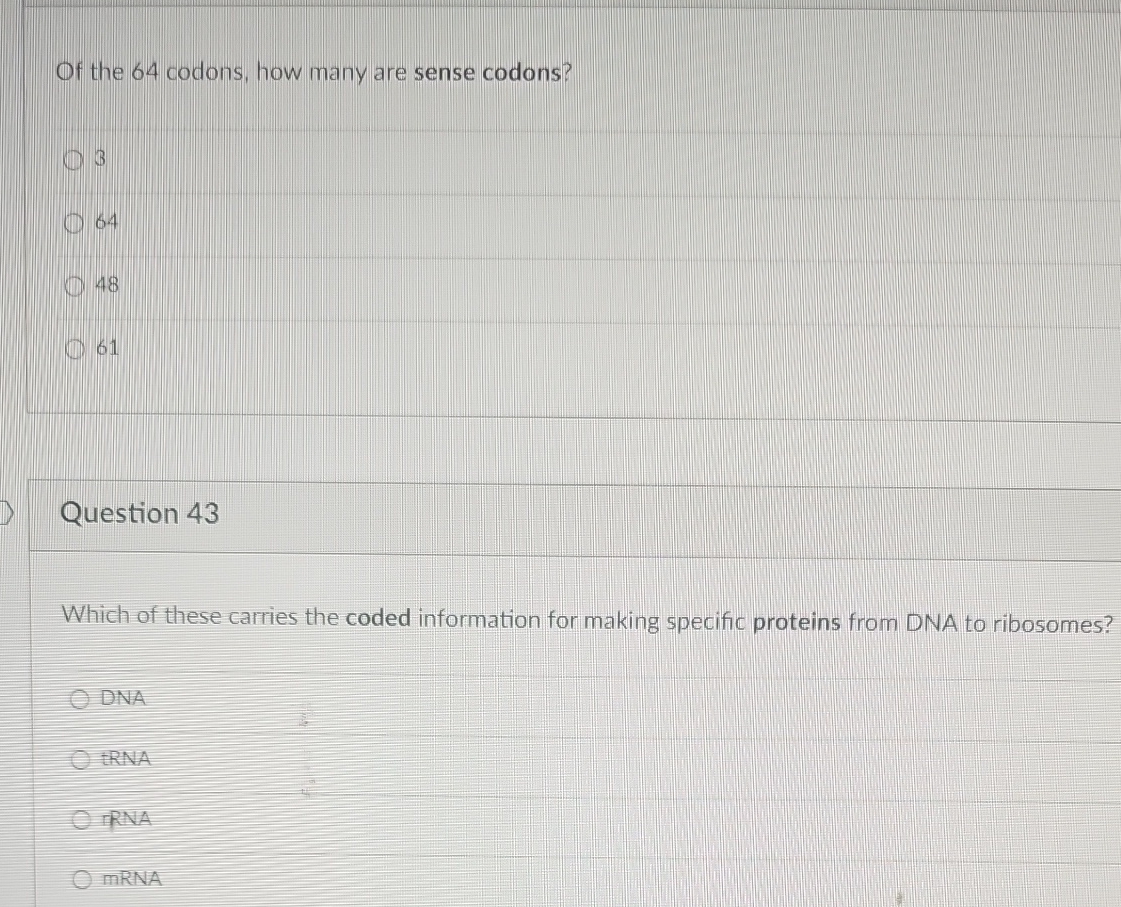The width and height of the screenshot is (1121, 907).
Task: Choose 48 as the answer
Action: pos(72,286)
